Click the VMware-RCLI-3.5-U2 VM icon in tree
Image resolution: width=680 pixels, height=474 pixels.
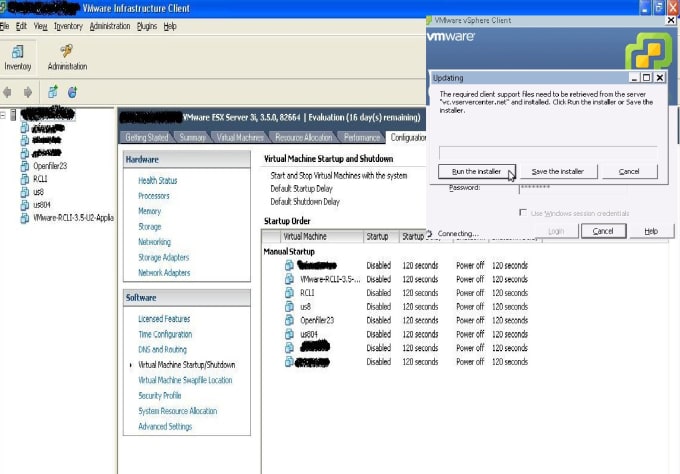(25, 218)
